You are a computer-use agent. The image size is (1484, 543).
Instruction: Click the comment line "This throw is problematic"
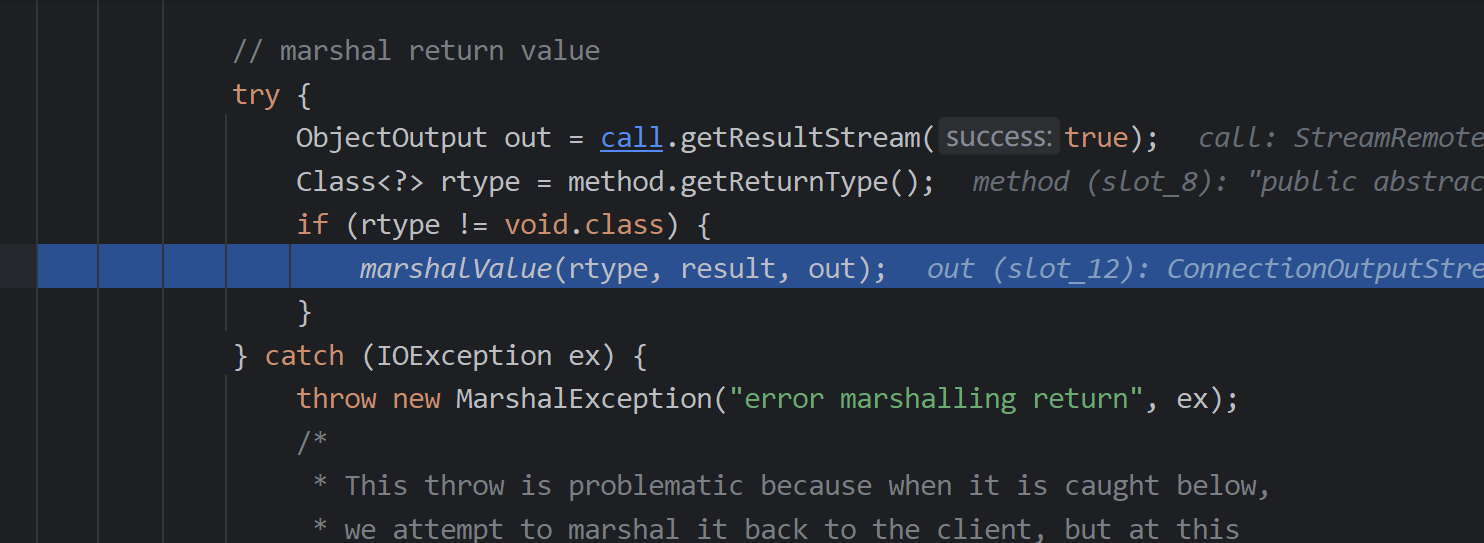(790, 486)
